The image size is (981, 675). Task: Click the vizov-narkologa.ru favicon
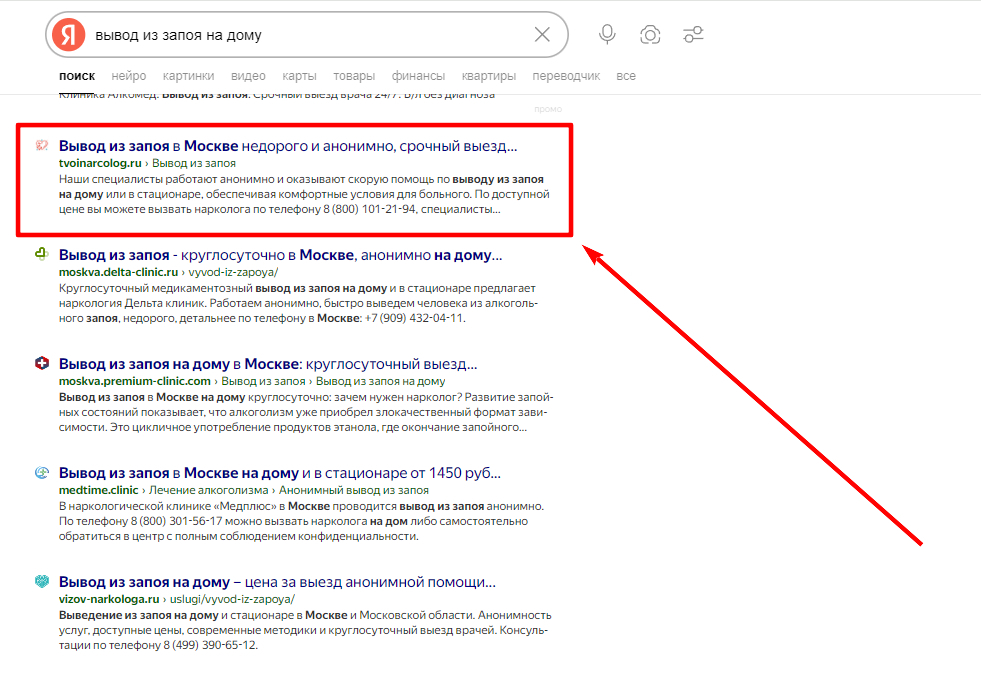click(42, 582)
